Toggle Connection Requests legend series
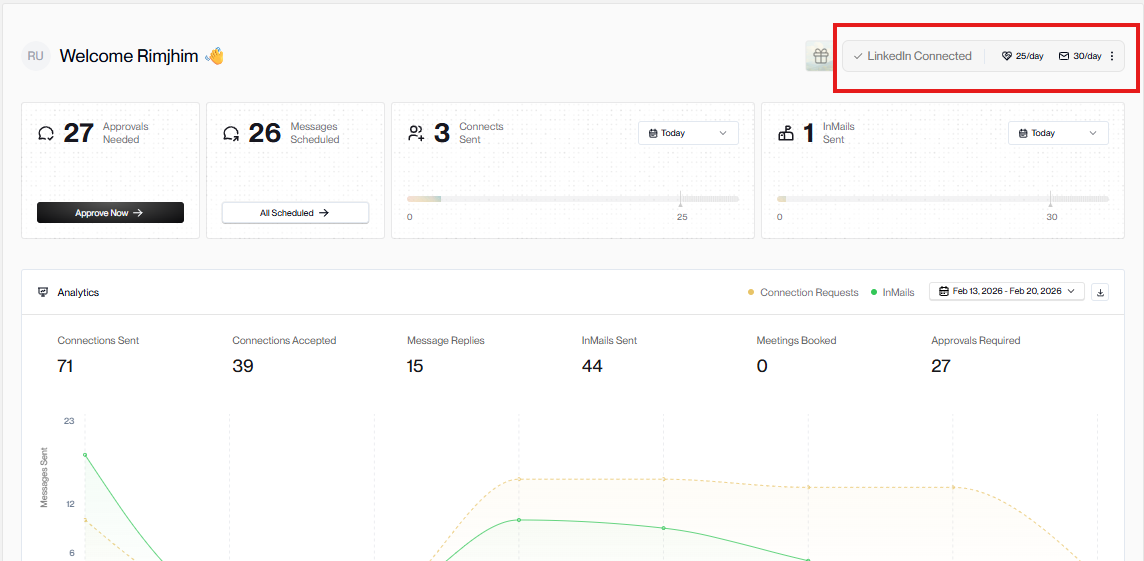Screen dimensions: 1144x561 pyautogui.click(x=803, y=293)
